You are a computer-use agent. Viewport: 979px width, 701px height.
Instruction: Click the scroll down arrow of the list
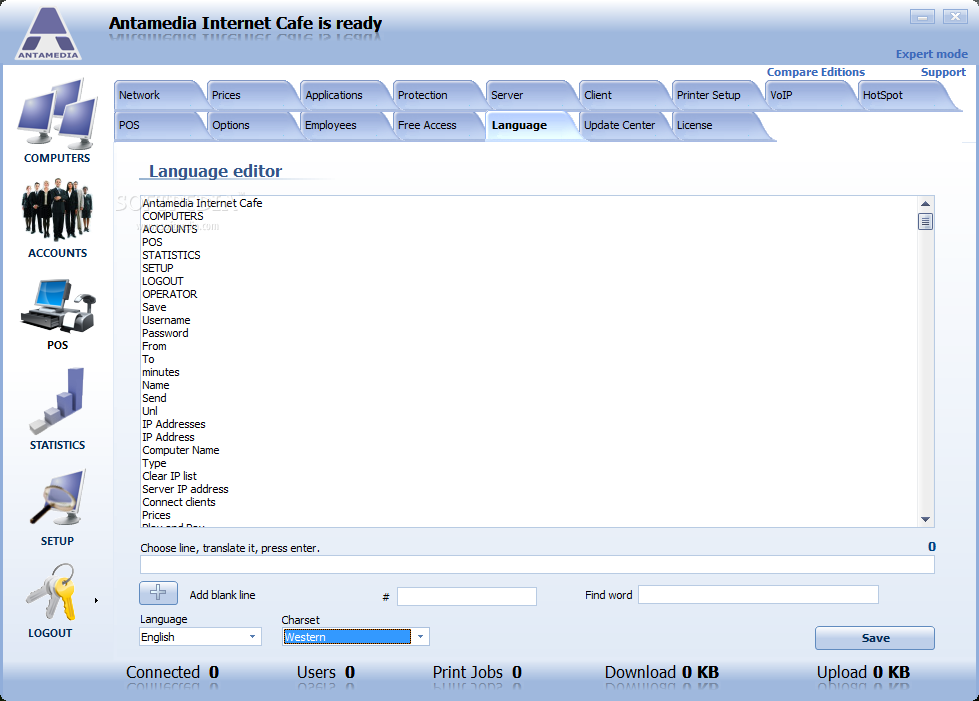925,519
